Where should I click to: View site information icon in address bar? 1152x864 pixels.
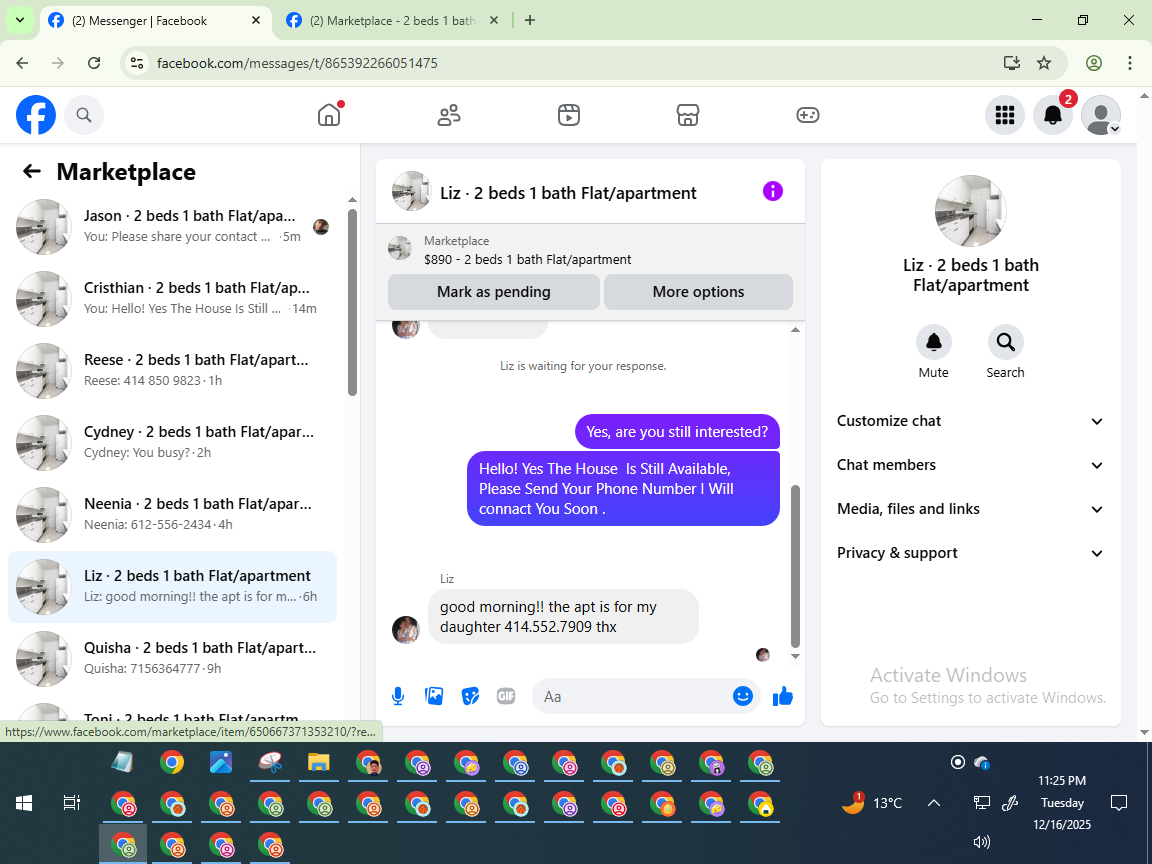coord(137,63)
